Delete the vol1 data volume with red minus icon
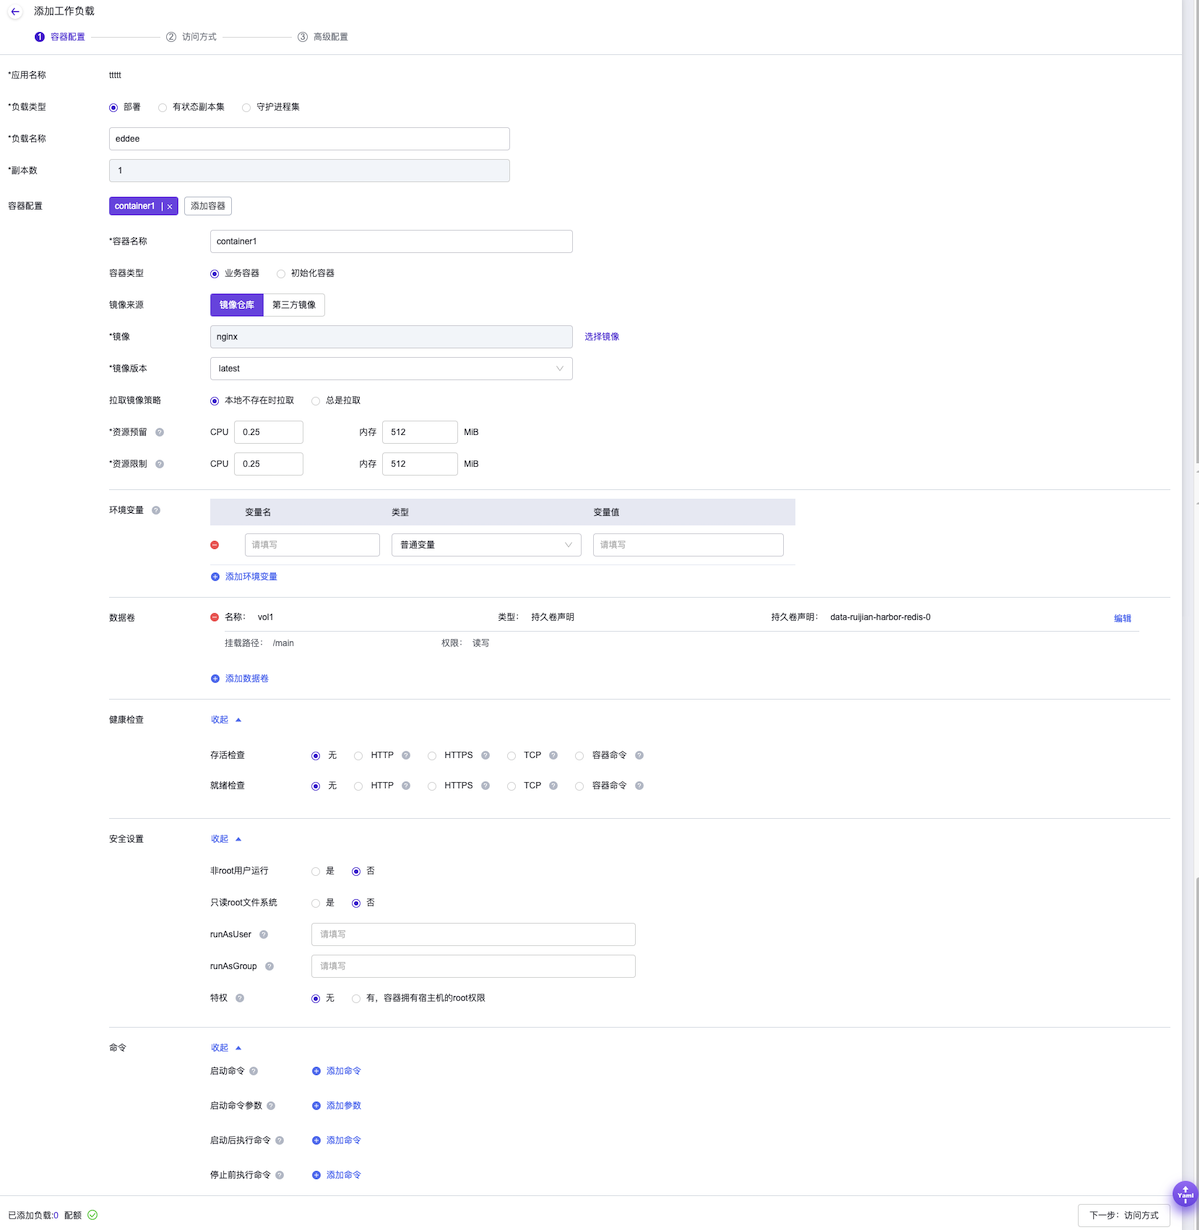The height and width of the screenshot is (1230, 1199). 215,617
